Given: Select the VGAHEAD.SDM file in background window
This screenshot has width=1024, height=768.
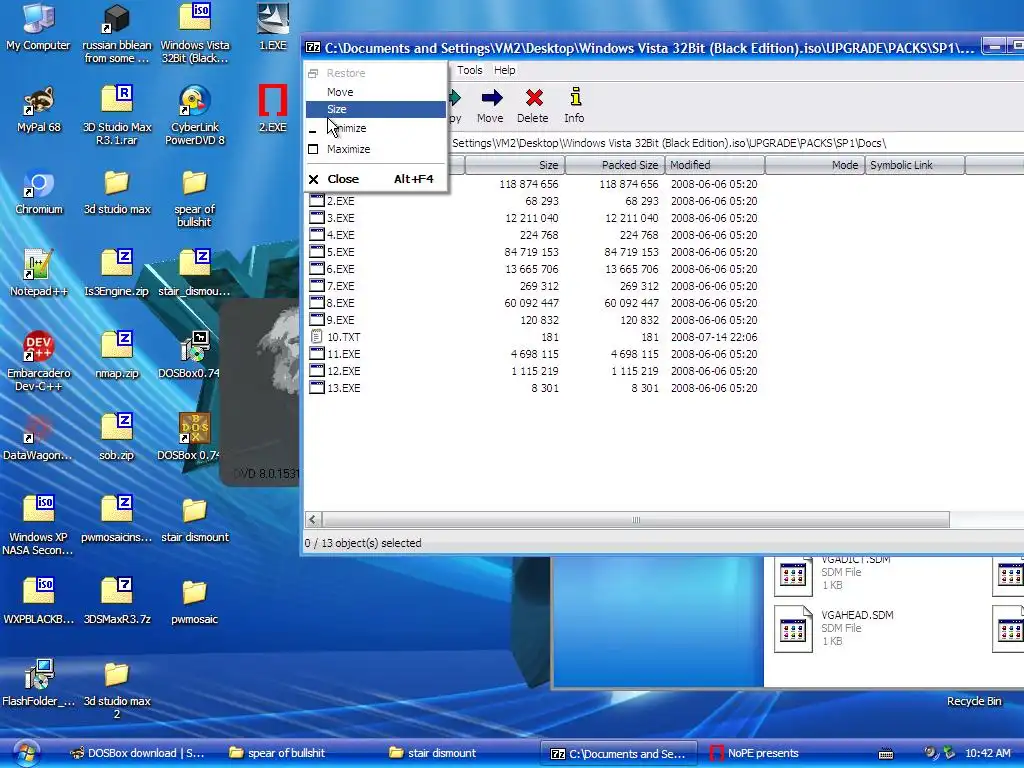Looking at the screenshot, I should [793, 628].
